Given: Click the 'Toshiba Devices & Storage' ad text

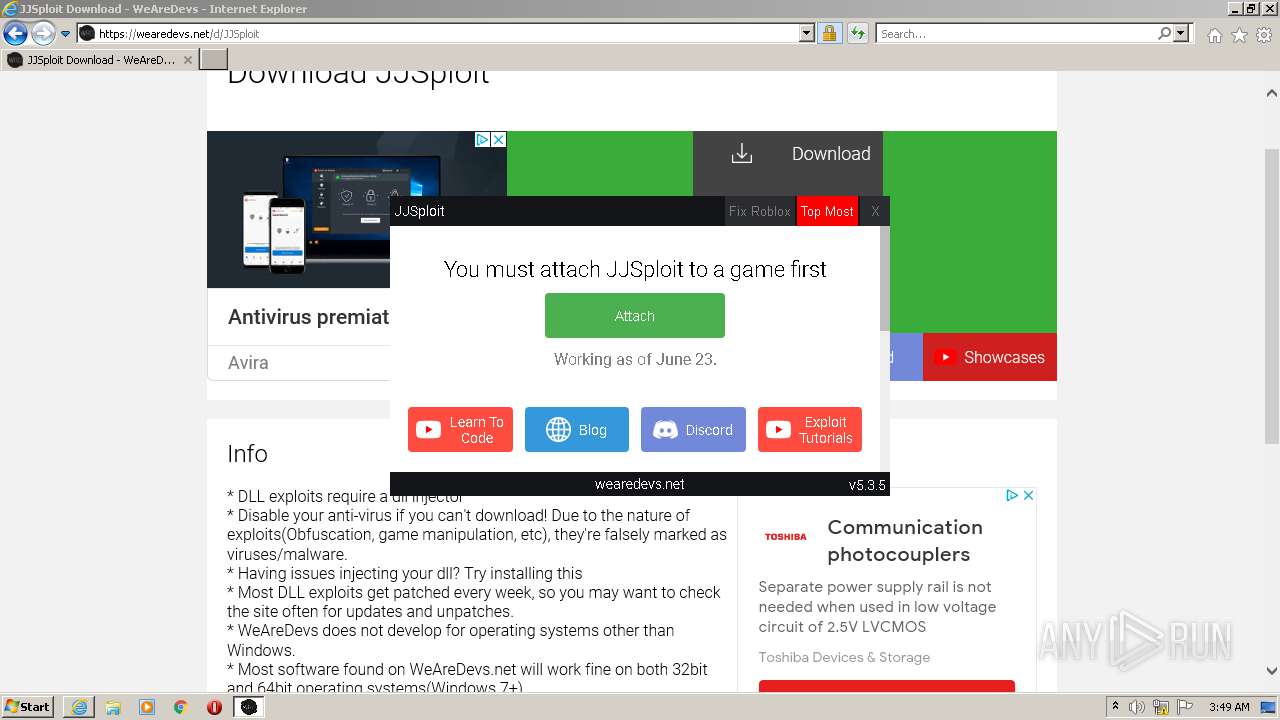Looking at the screenshot, I should (x=844, y=657).
